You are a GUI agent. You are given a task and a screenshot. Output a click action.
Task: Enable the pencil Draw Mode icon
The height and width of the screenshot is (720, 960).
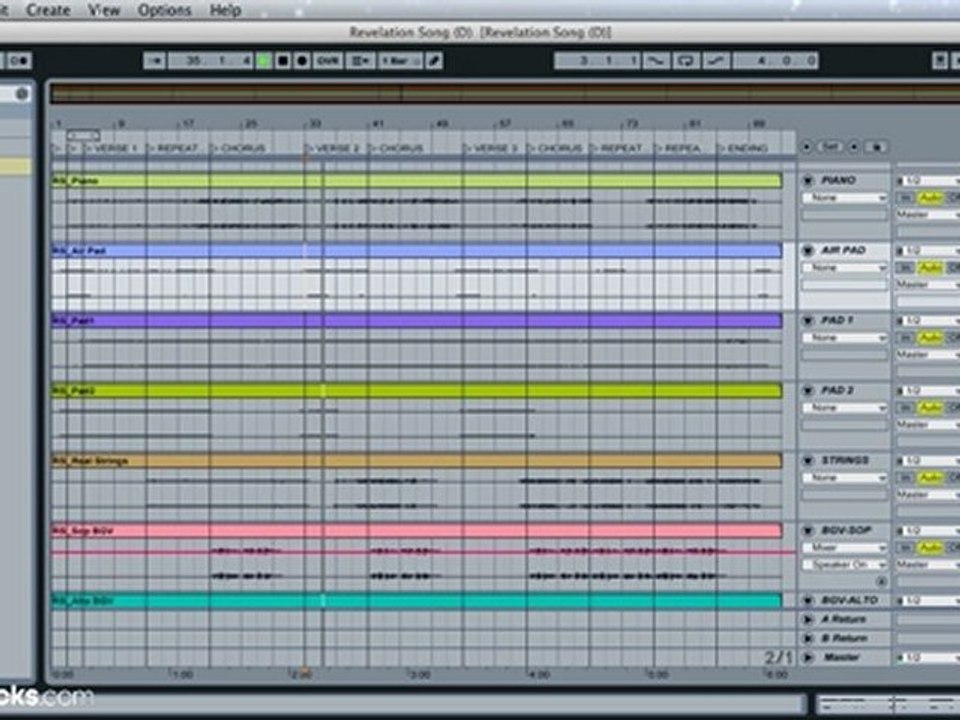(434, 61)
